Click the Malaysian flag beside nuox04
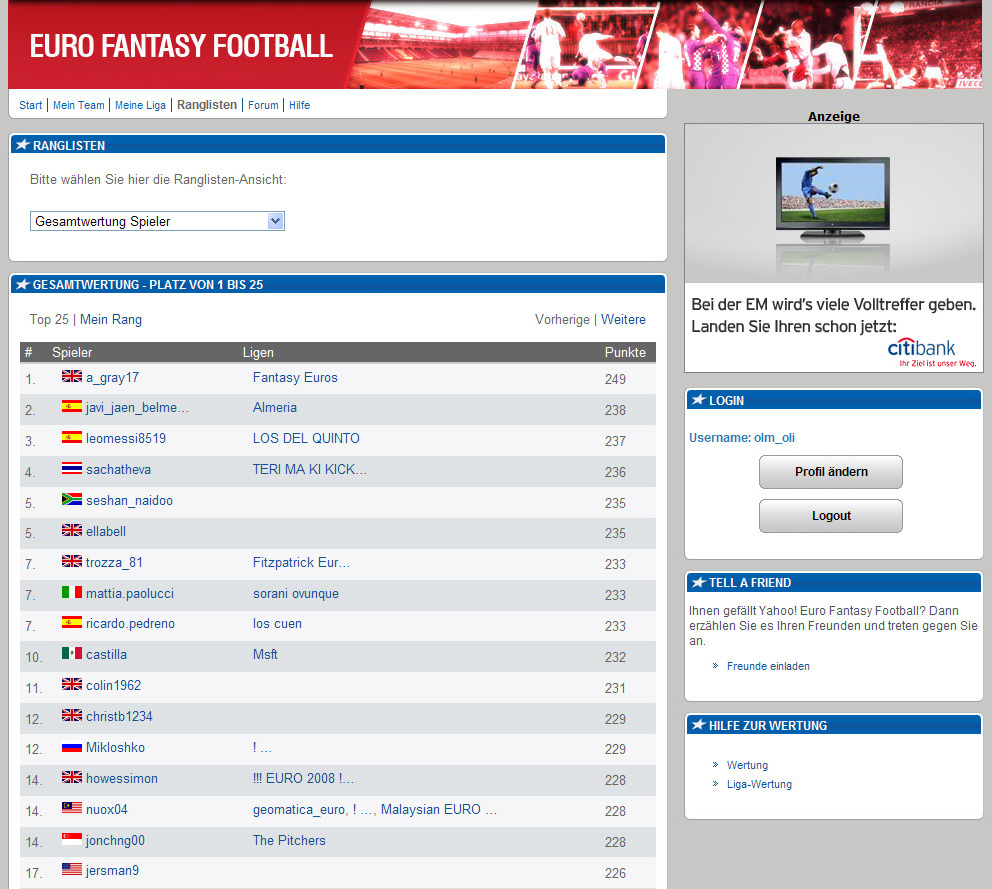992x889 pixels. 72,808
